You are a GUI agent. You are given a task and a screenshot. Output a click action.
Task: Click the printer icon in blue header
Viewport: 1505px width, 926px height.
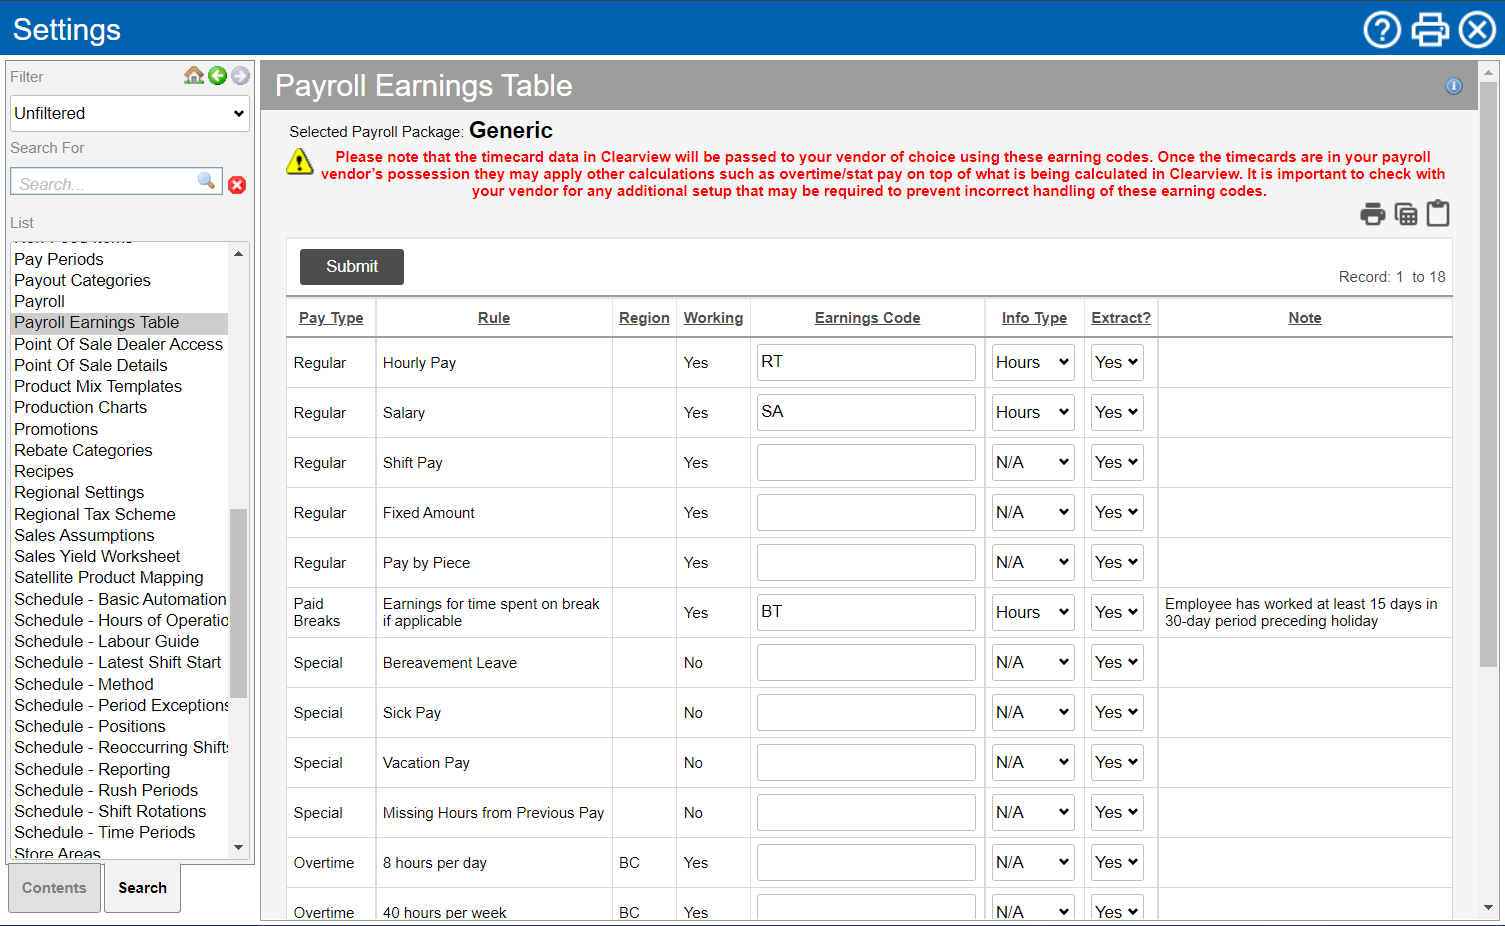[x=1430, y=30]
